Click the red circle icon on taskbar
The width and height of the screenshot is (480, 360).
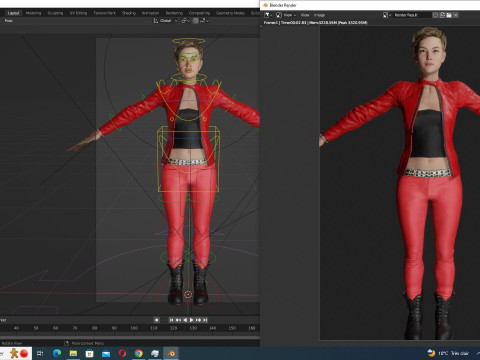click(x=24, y=353)
